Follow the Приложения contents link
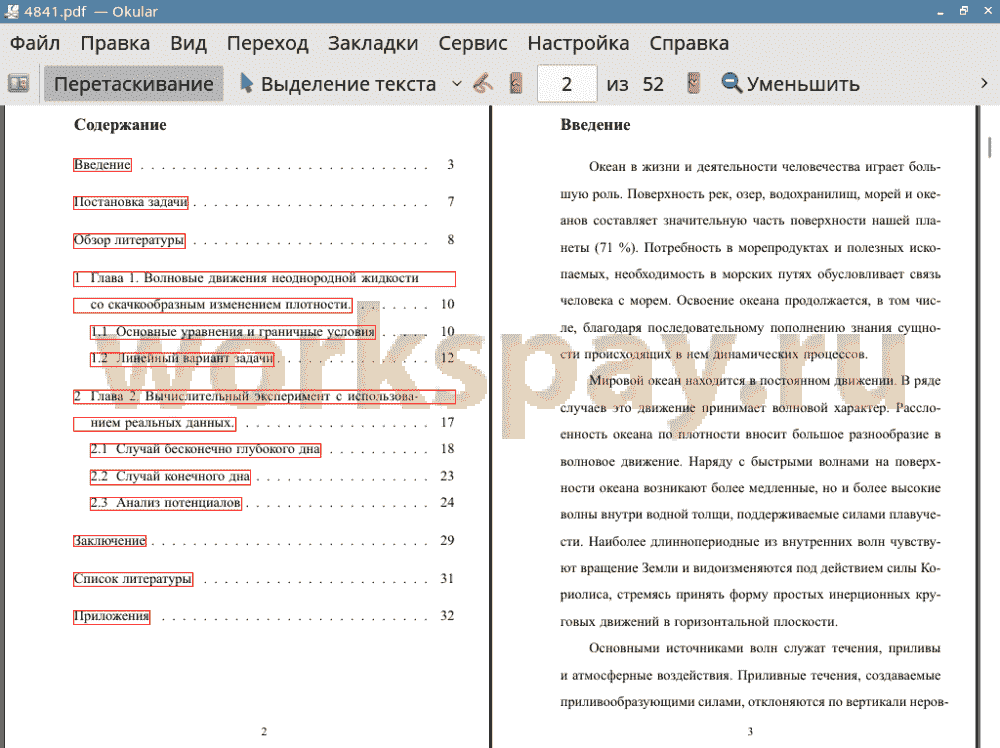This screenshot has height=748, width=1000. (112, 617)
